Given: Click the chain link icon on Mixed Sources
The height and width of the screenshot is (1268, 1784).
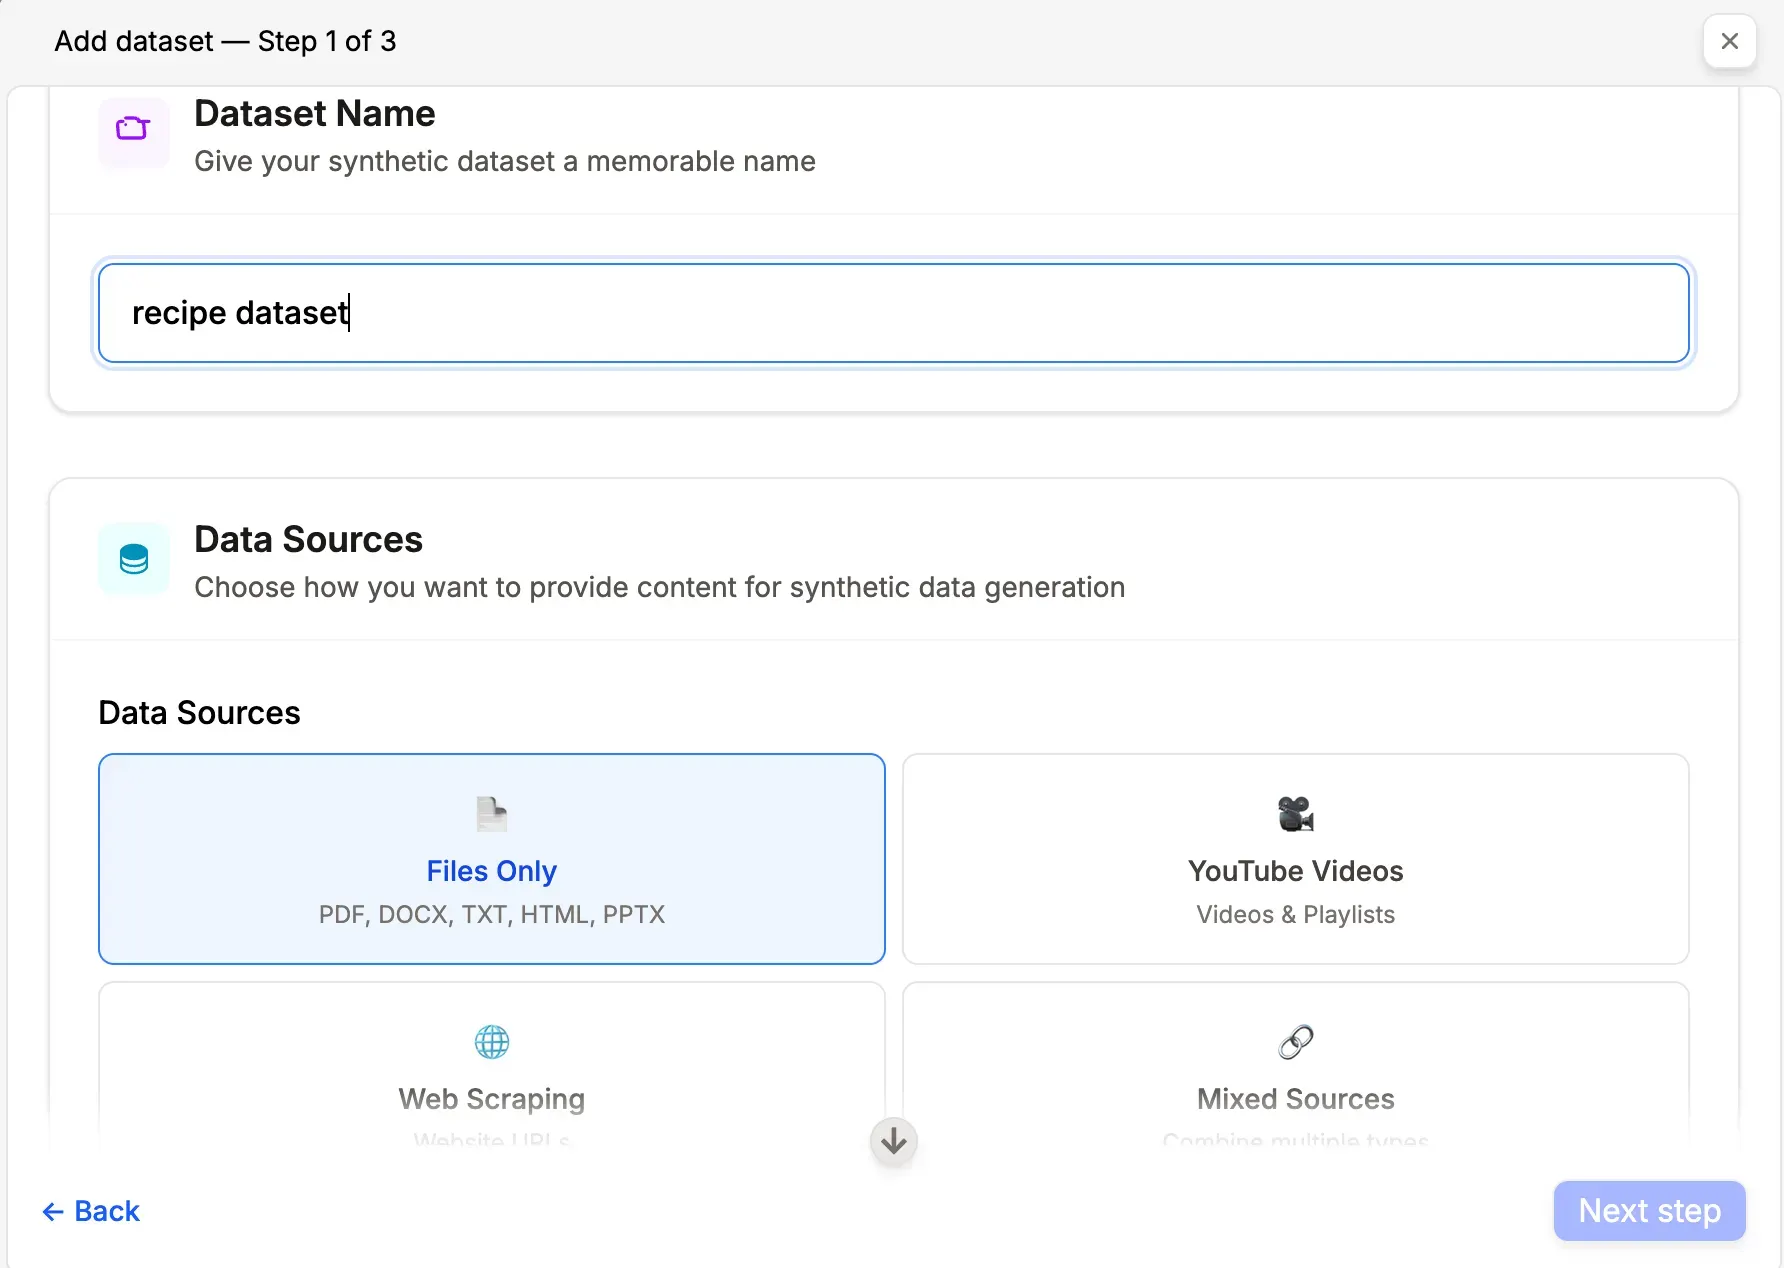Looking at the screenshot, I should point(1295,1041).
